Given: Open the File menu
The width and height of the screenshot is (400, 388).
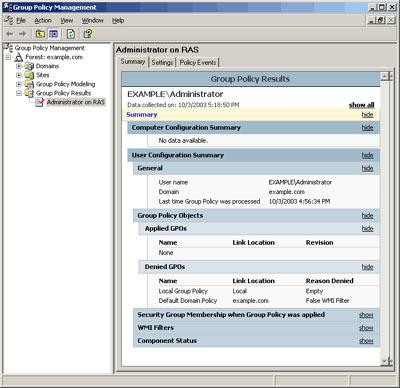Looking at the screenshot, I should 21,20.
